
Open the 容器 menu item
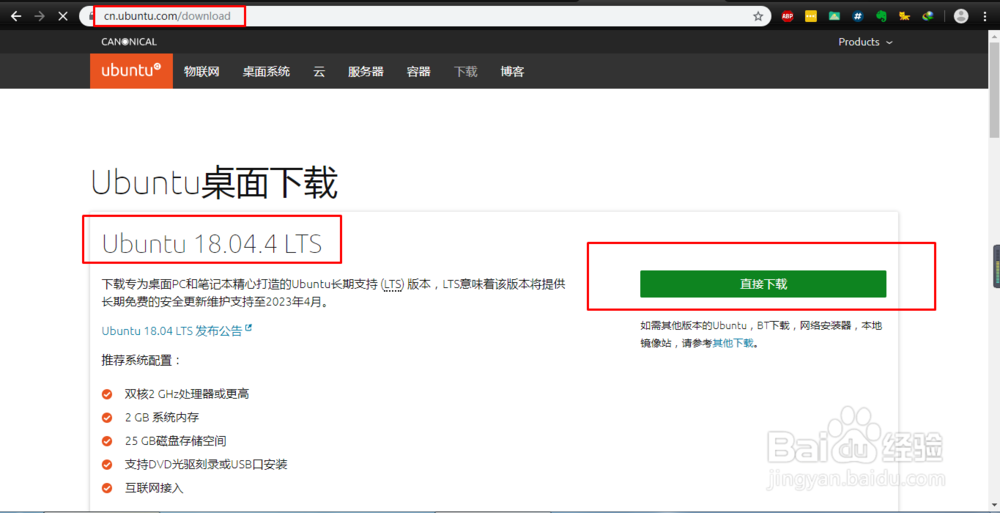click(418, 71)
